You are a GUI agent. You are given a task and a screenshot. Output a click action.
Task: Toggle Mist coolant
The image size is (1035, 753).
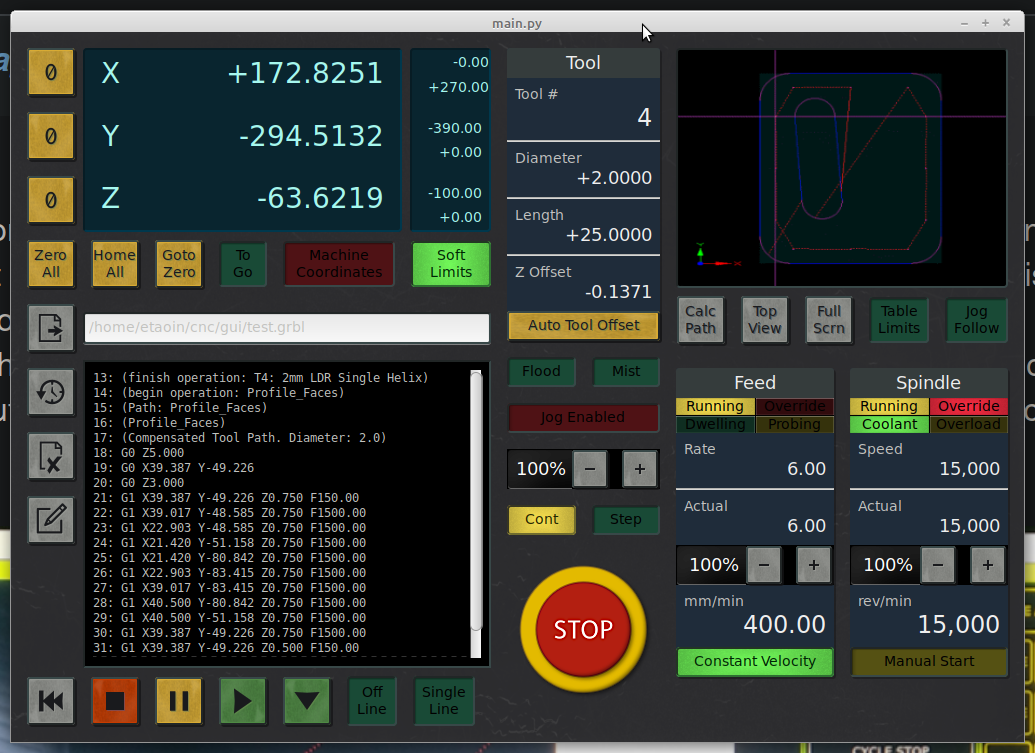626,372
